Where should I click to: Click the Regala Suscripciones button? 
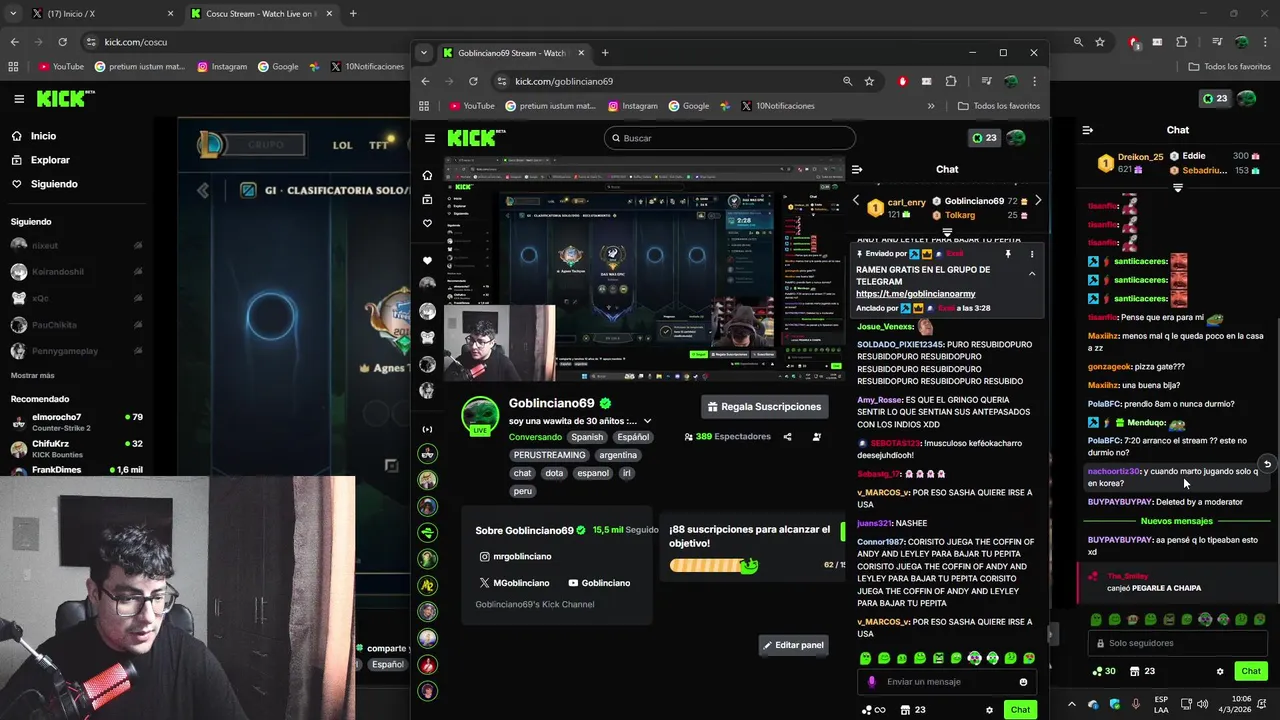[x=764, y=407]
